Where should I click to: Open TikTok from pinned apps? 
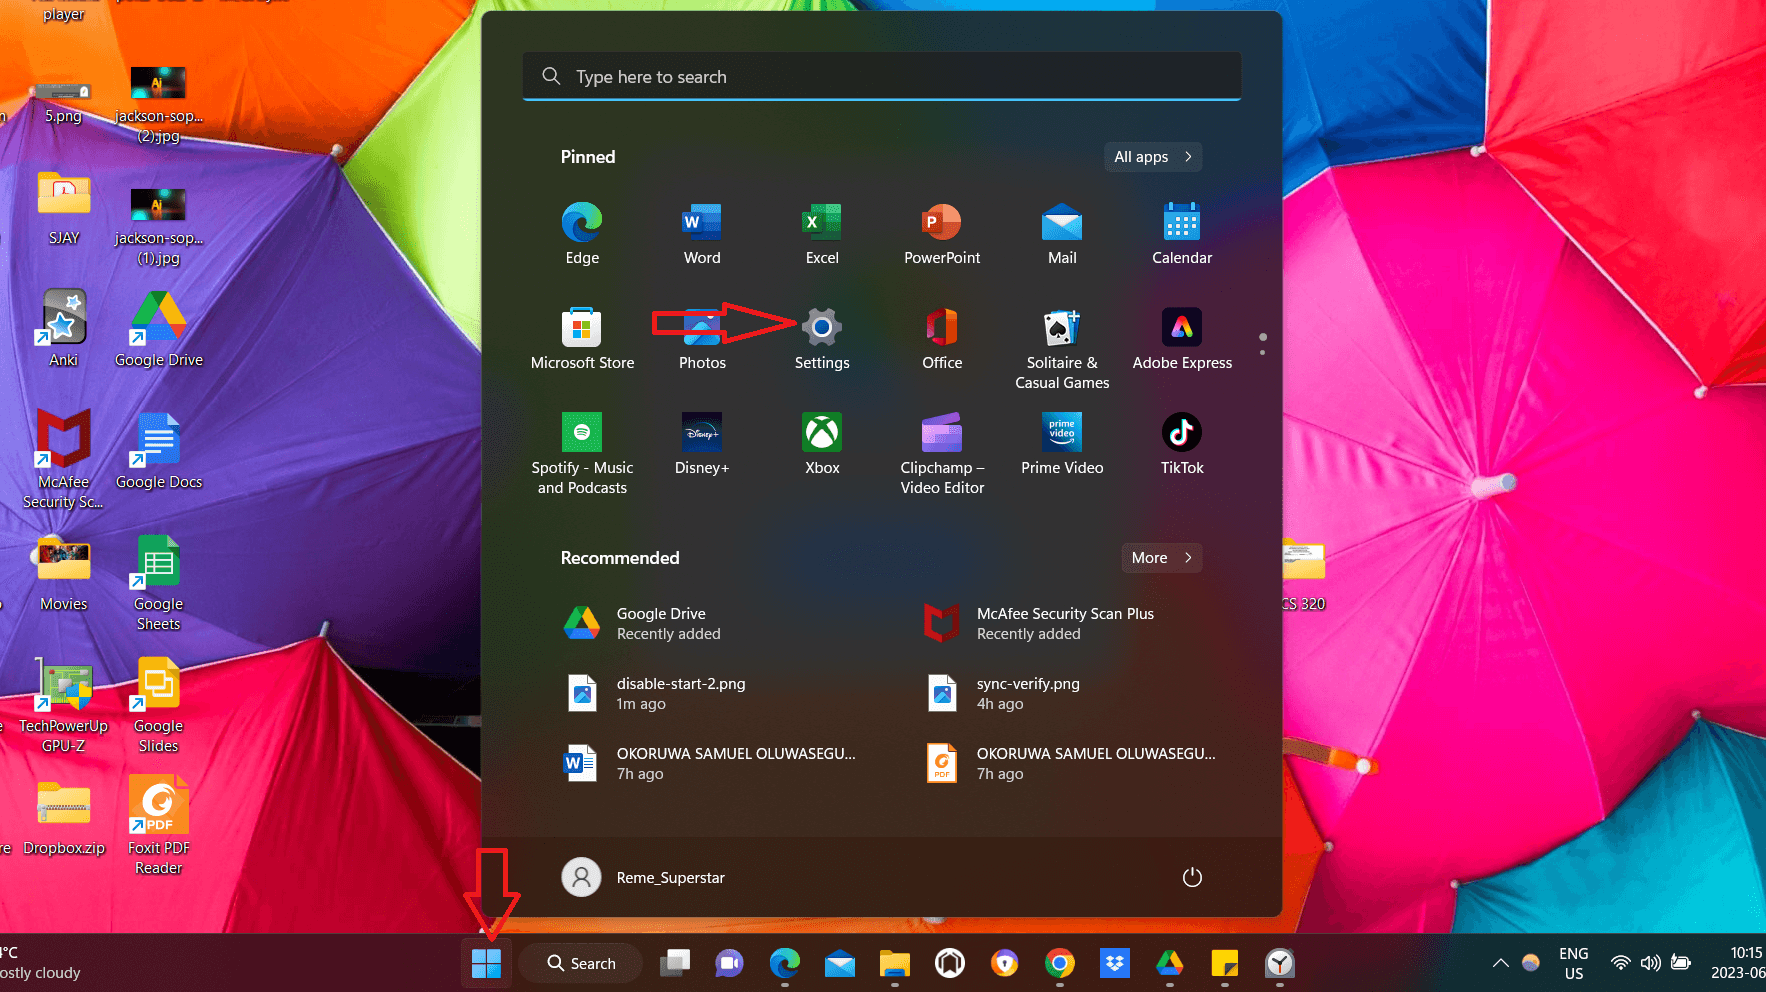tap(1182, 443)
